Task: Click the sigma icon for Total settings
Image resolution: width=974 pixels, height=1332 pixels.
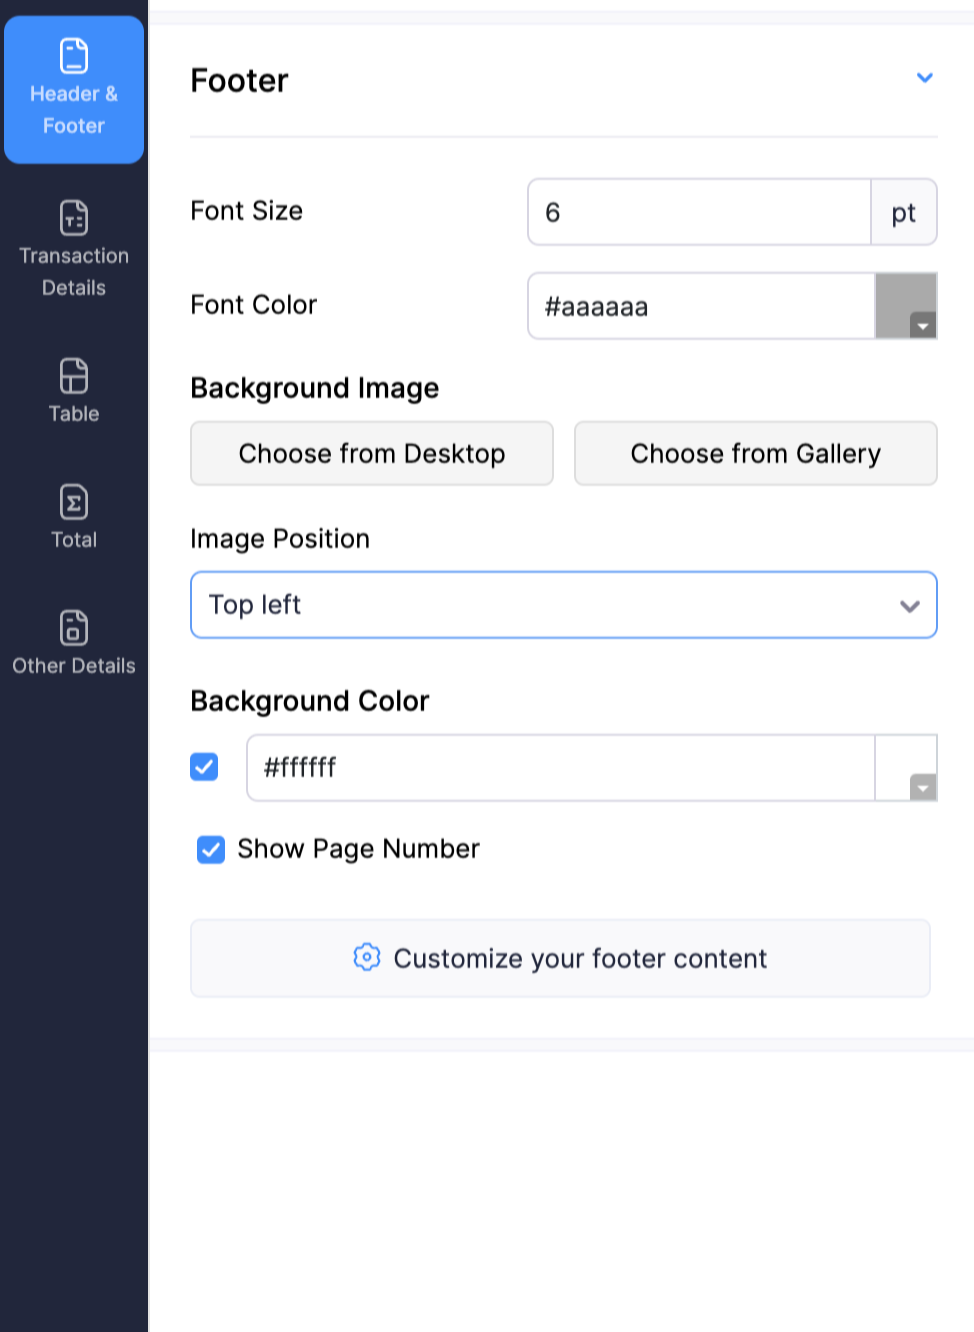Action: click(x=73, y=503)
